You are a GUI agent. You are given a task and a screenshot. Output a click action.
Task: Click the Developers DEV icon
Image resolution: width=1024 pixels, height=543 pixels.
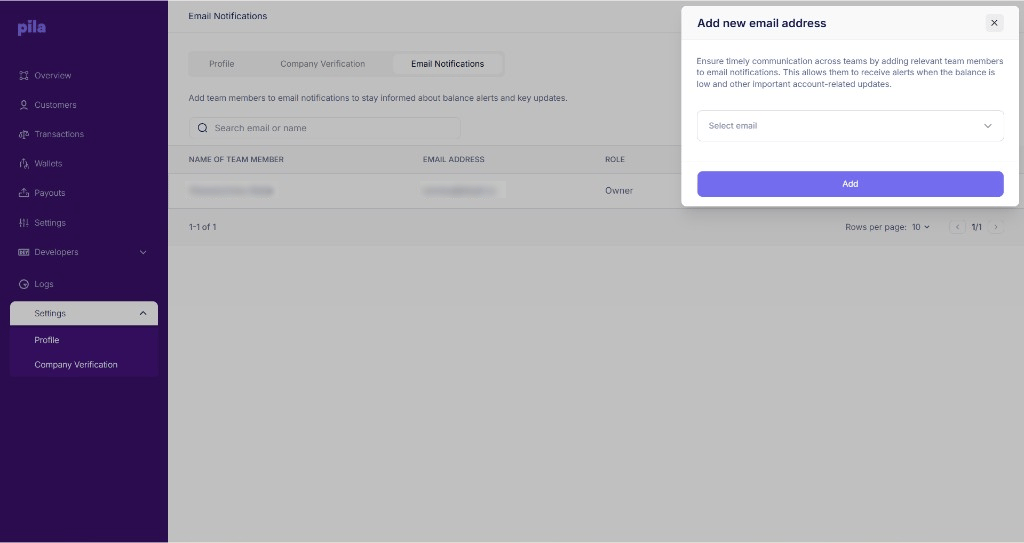24,252
